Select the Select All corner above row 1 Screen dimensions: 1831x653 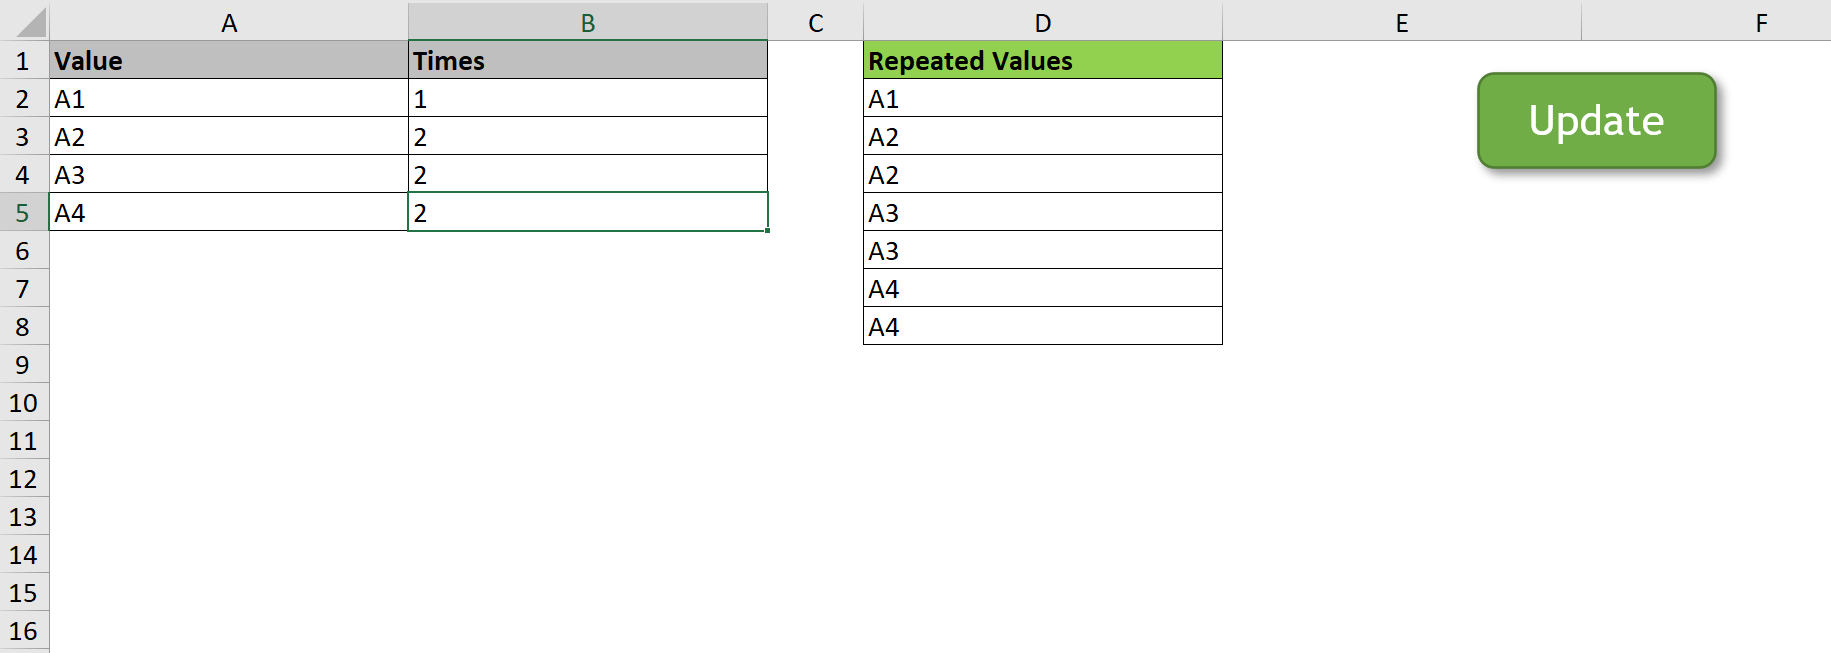coord(24,22)
